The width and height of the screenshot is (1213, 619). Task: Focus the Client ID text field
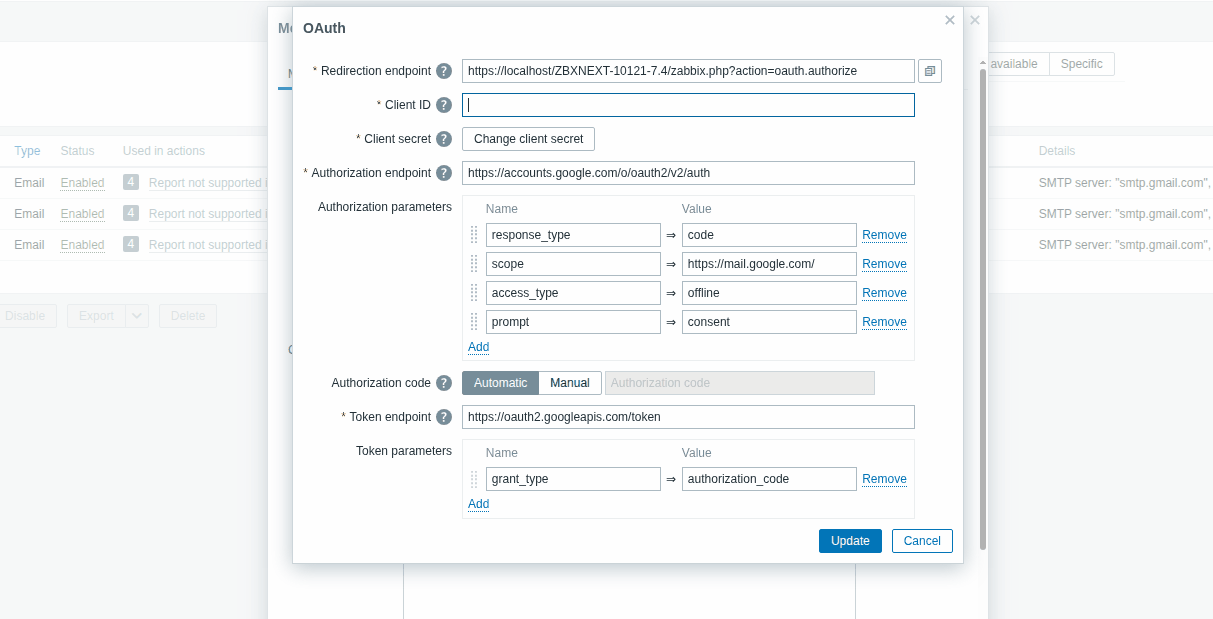coord(688,105)
